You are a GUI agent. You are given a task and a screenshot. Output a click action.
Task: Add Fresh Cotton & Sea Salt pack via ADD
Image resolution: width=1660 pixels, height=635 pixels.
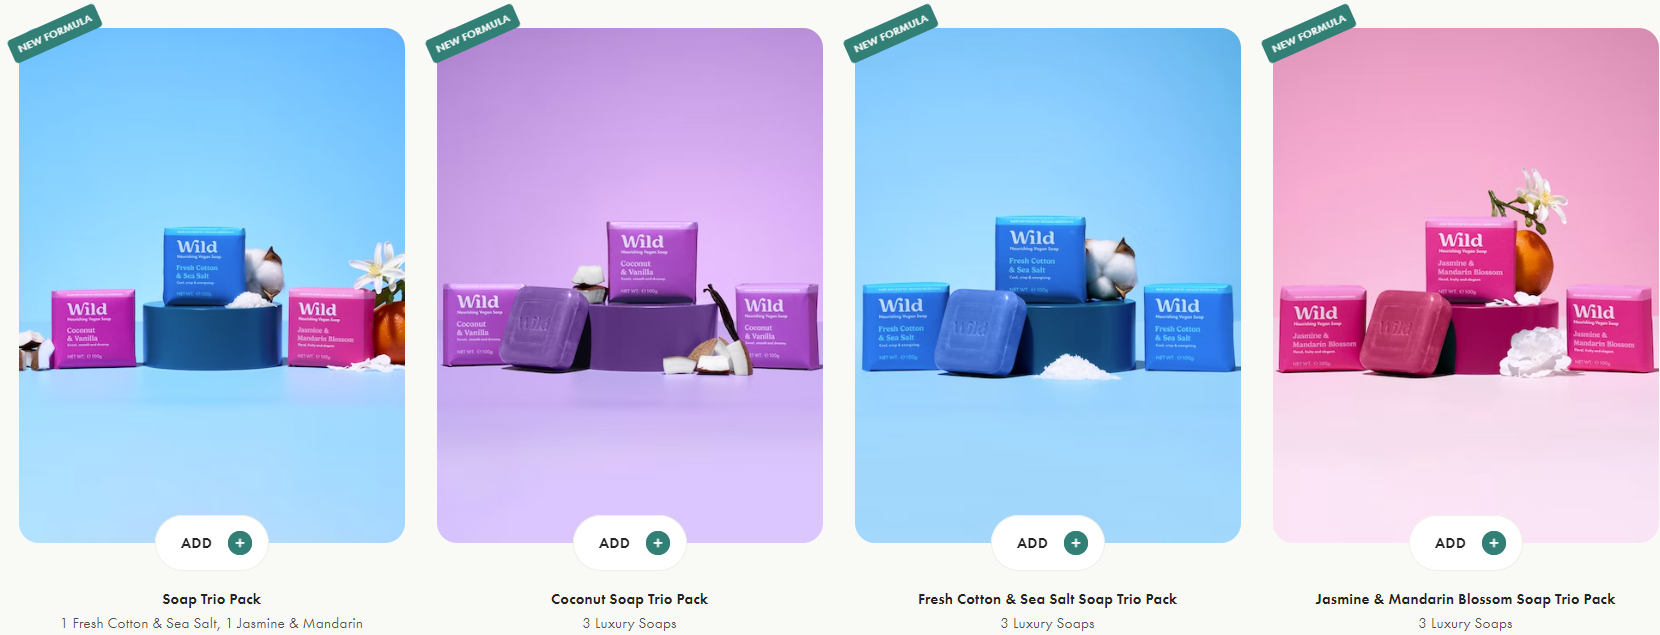[1032, 543]
